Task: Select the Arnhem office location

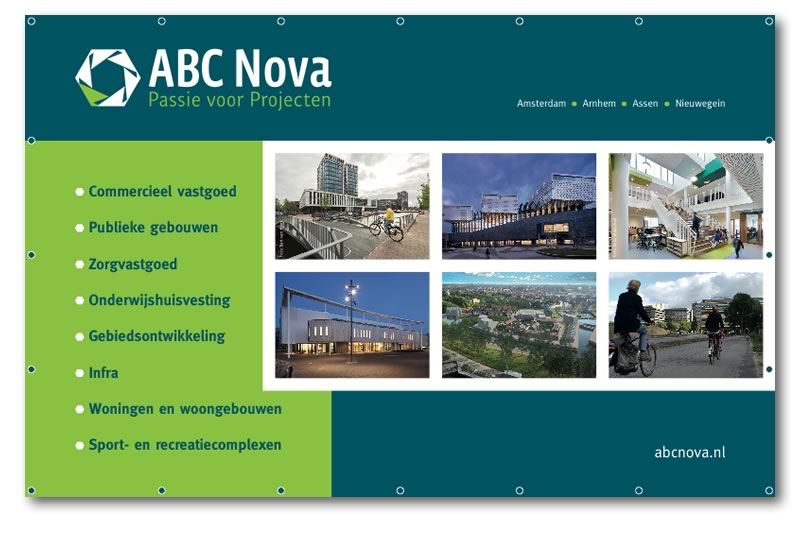Action: (x=599, y=103)
